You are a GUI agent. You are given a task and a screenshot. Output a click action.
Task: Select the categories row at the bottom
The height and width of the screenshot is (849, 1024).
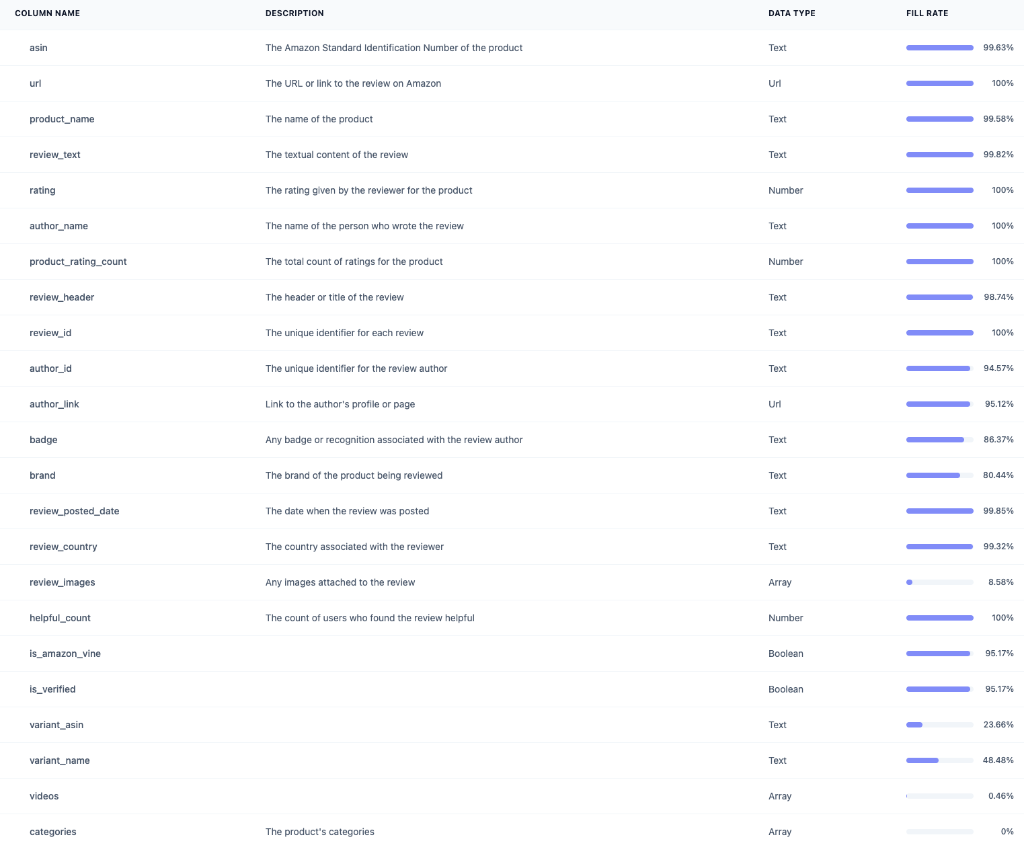[52, 831]
